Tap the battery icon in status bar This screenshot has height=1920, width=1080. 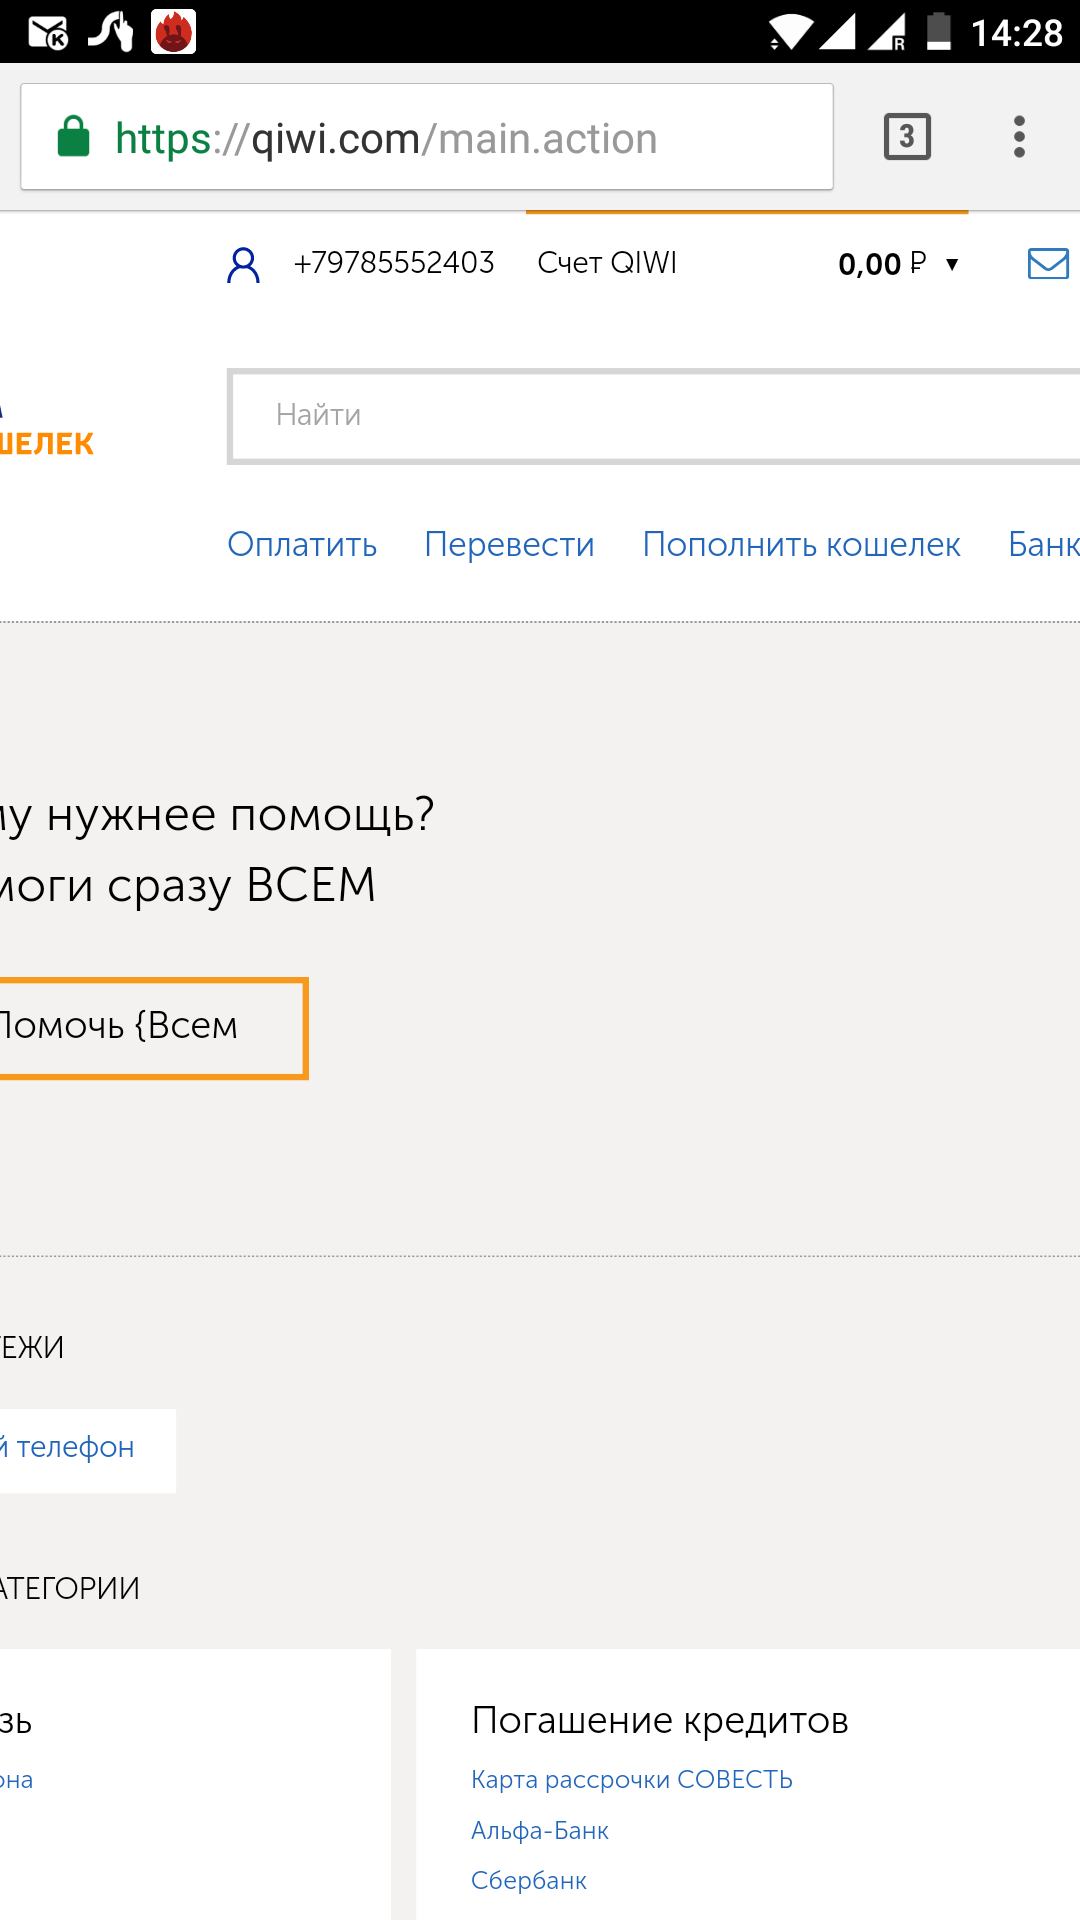938,32
